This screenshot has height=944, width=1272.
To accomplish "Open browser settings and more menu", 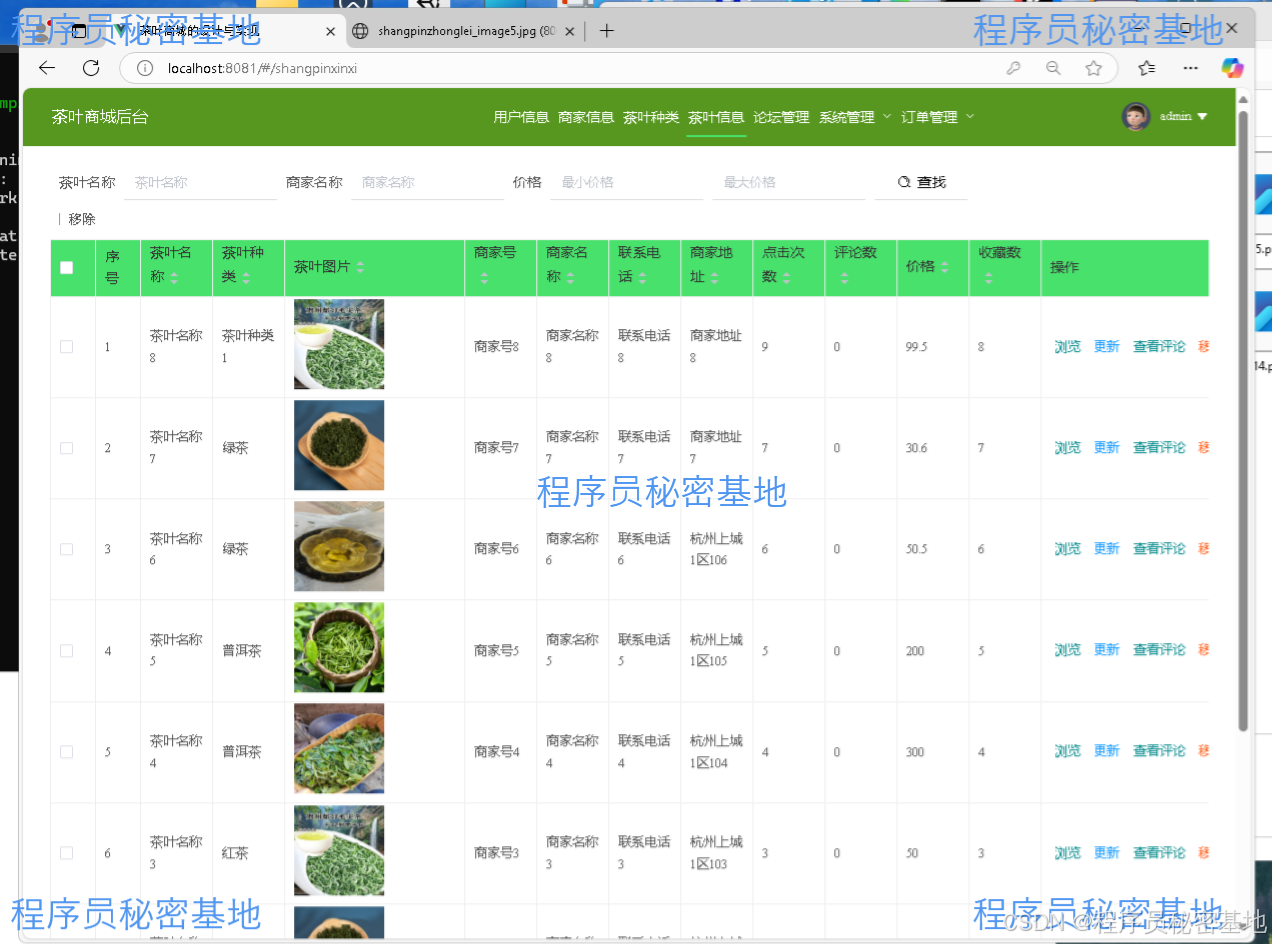I will [1190, 68].
